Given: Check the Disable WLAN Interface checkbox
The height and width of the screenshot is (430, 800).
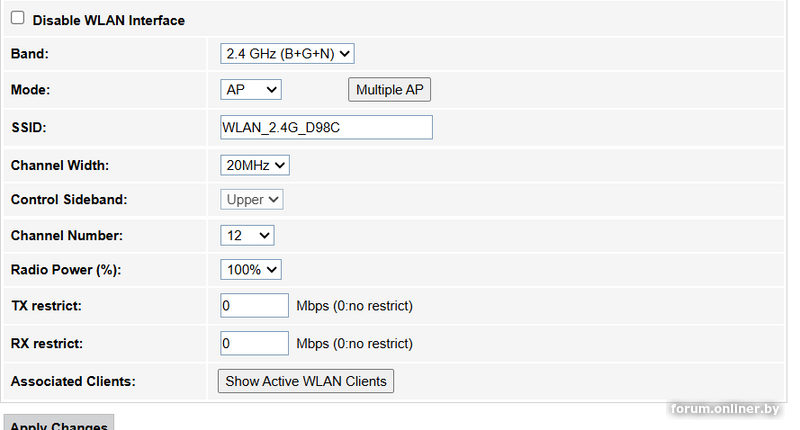Looking at the screenshot, I should [x=17, y=19].
